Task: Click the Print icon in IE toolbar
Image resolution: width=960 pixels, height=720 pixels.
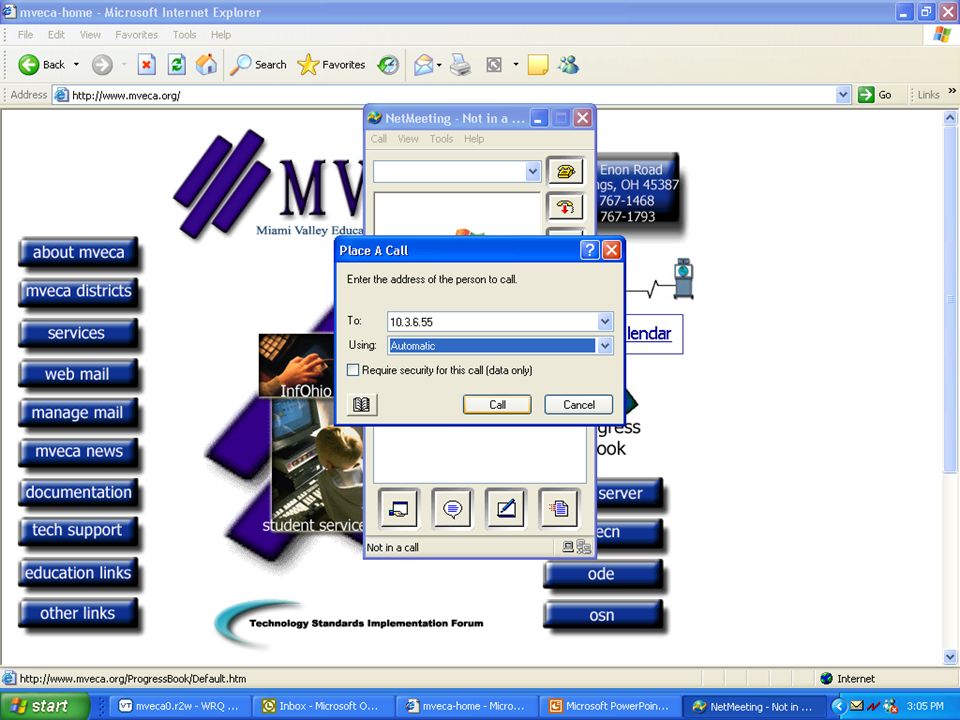Action: pos(460,64)
